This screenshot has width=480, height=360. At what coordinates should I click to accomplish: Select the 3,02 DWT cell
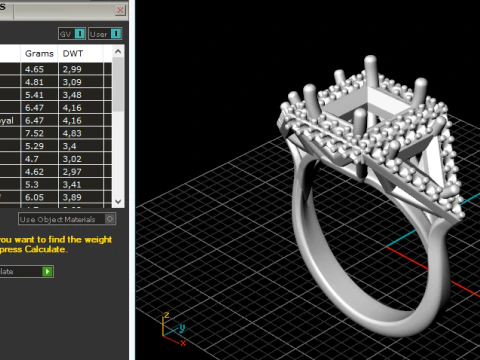click(81, 159)
